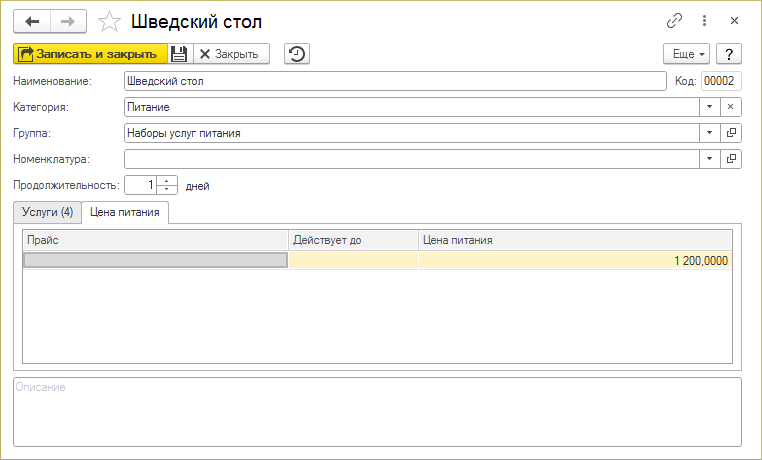The height and width of the screenshot is (460, 762).
Task: Expand the Группа dropdown list
Action: (x=709, y=133)
